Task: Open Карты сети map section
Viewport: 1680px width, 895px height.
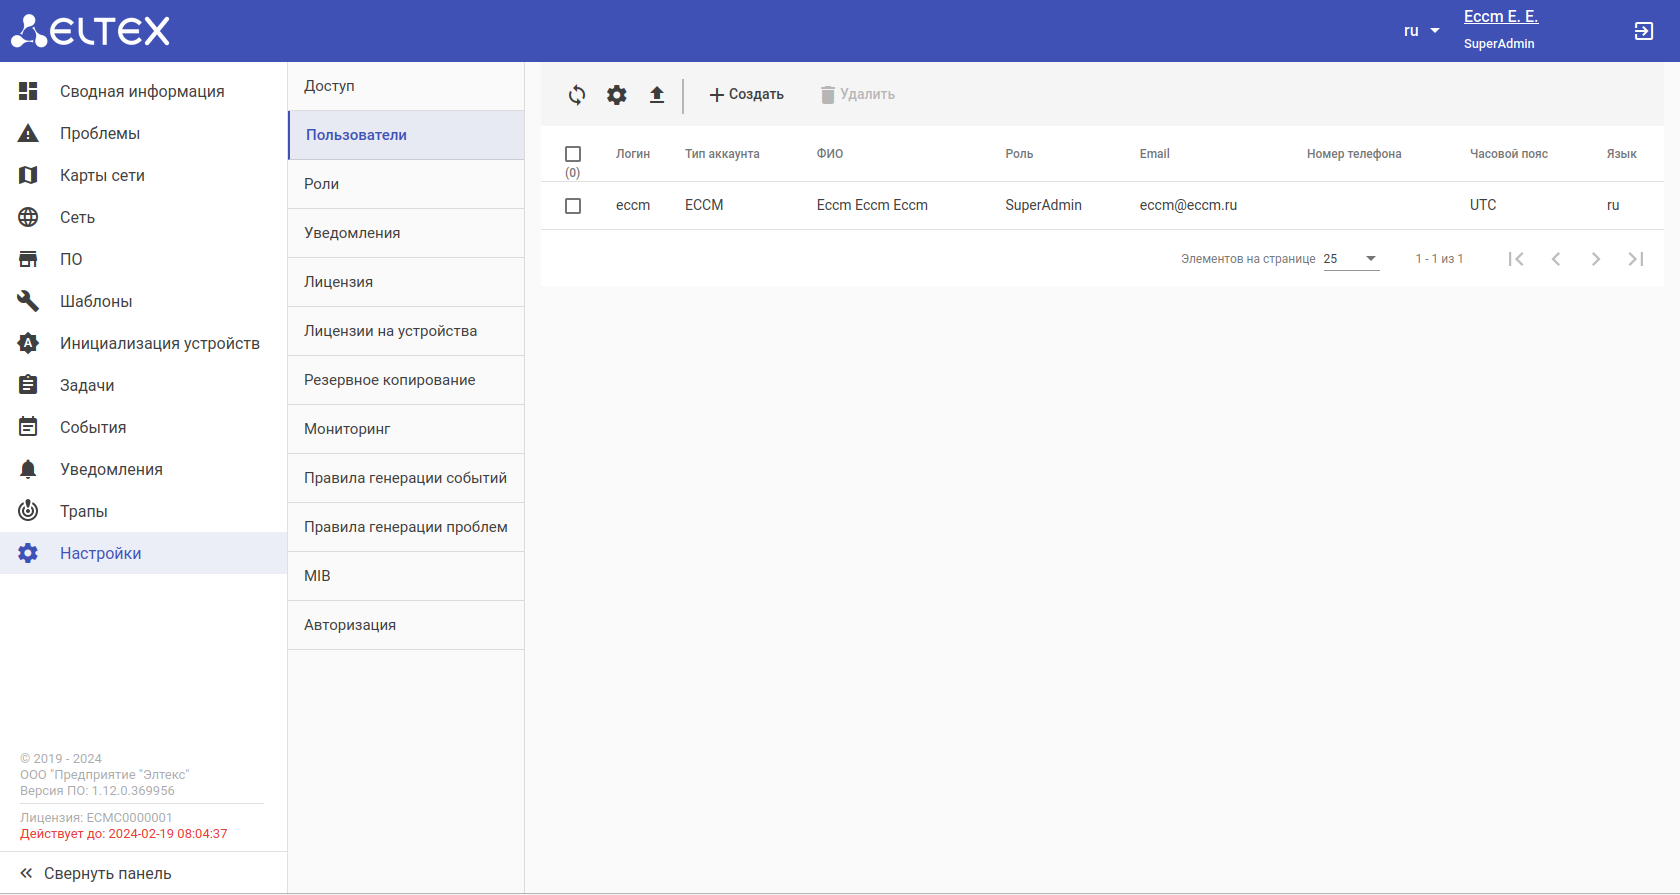Action: point(101,176)
